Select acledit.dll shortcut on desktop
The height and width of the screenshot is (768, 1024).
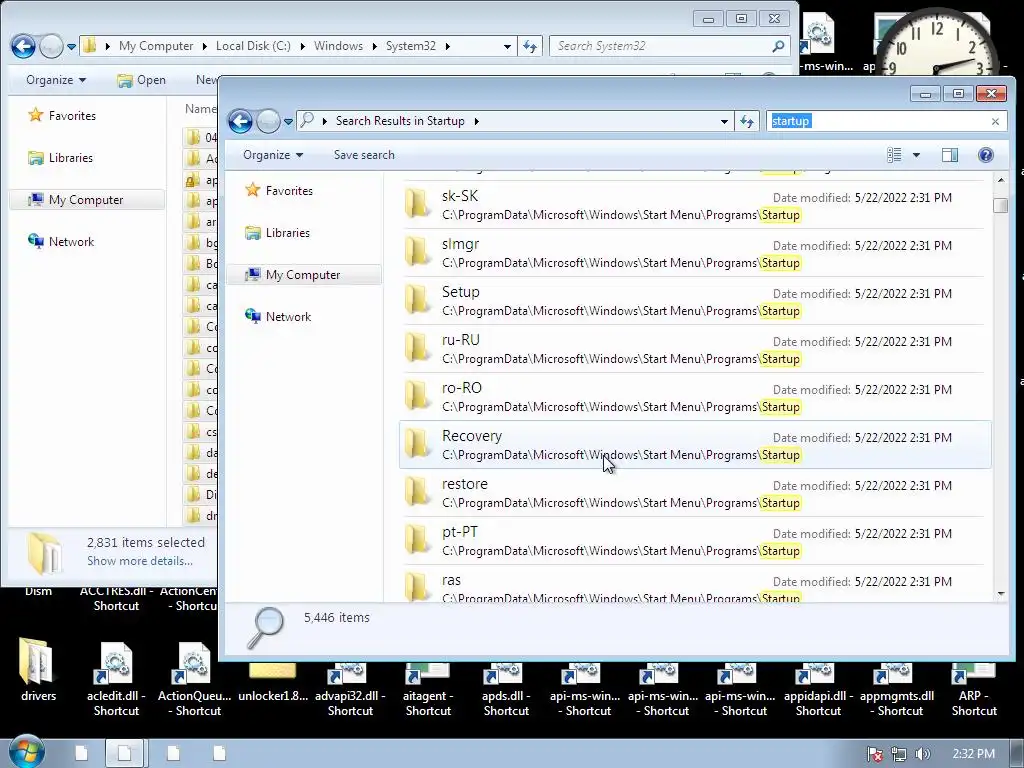pyautogui.click(x=116, y=678)
